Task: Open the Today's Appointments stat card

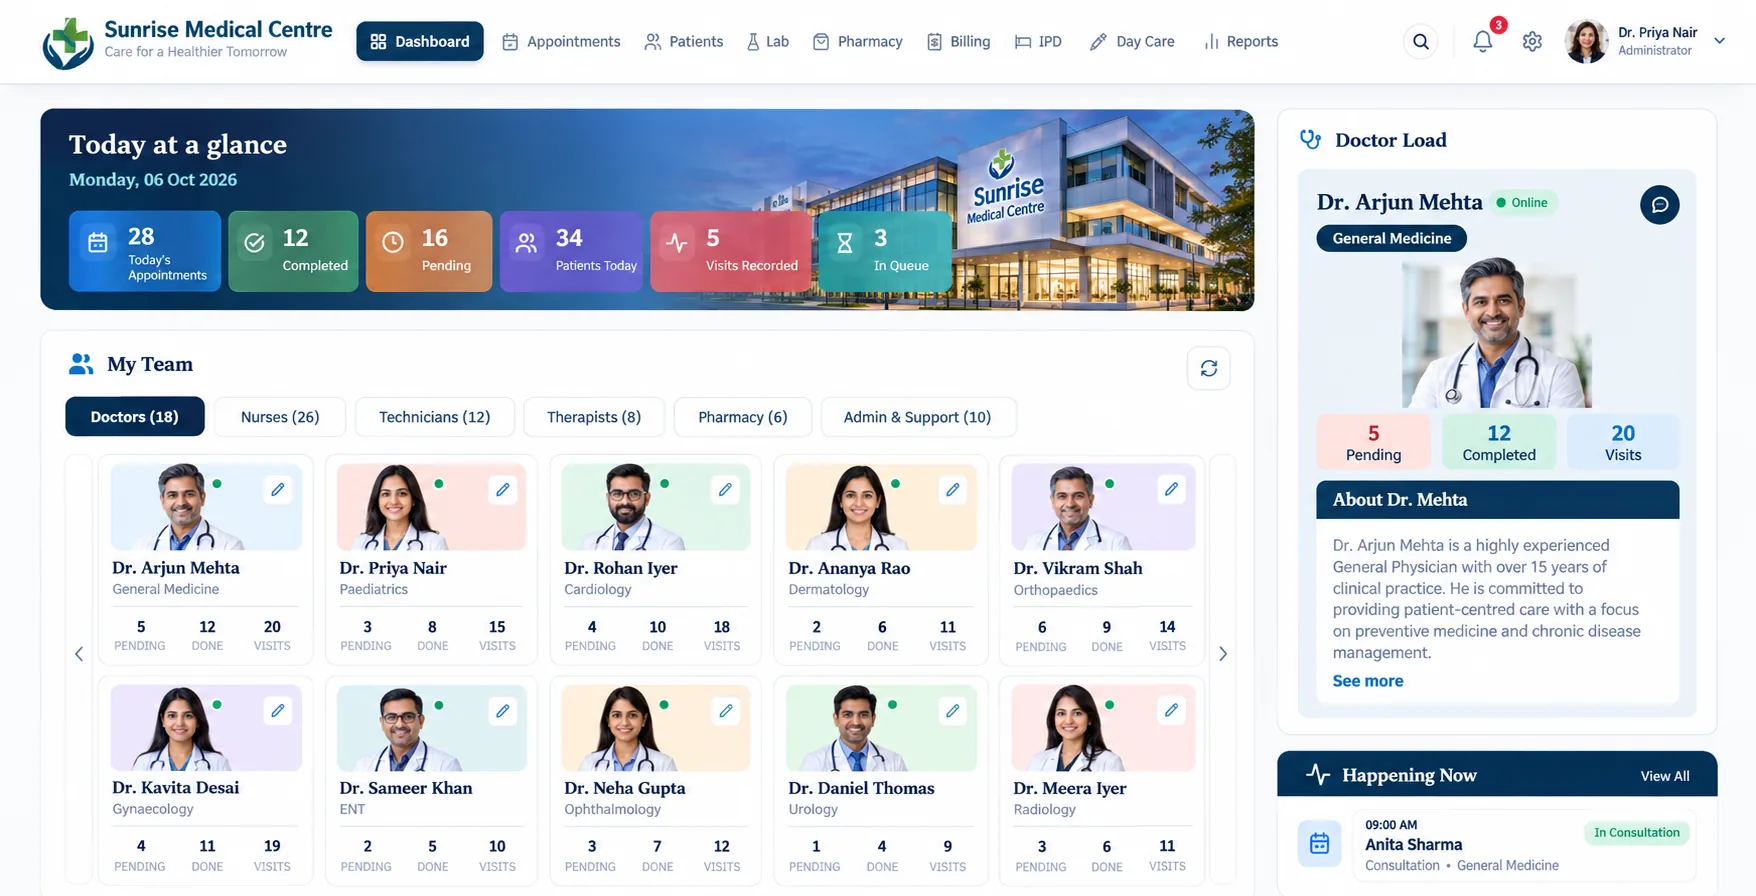Action: [x=145, y=251]
